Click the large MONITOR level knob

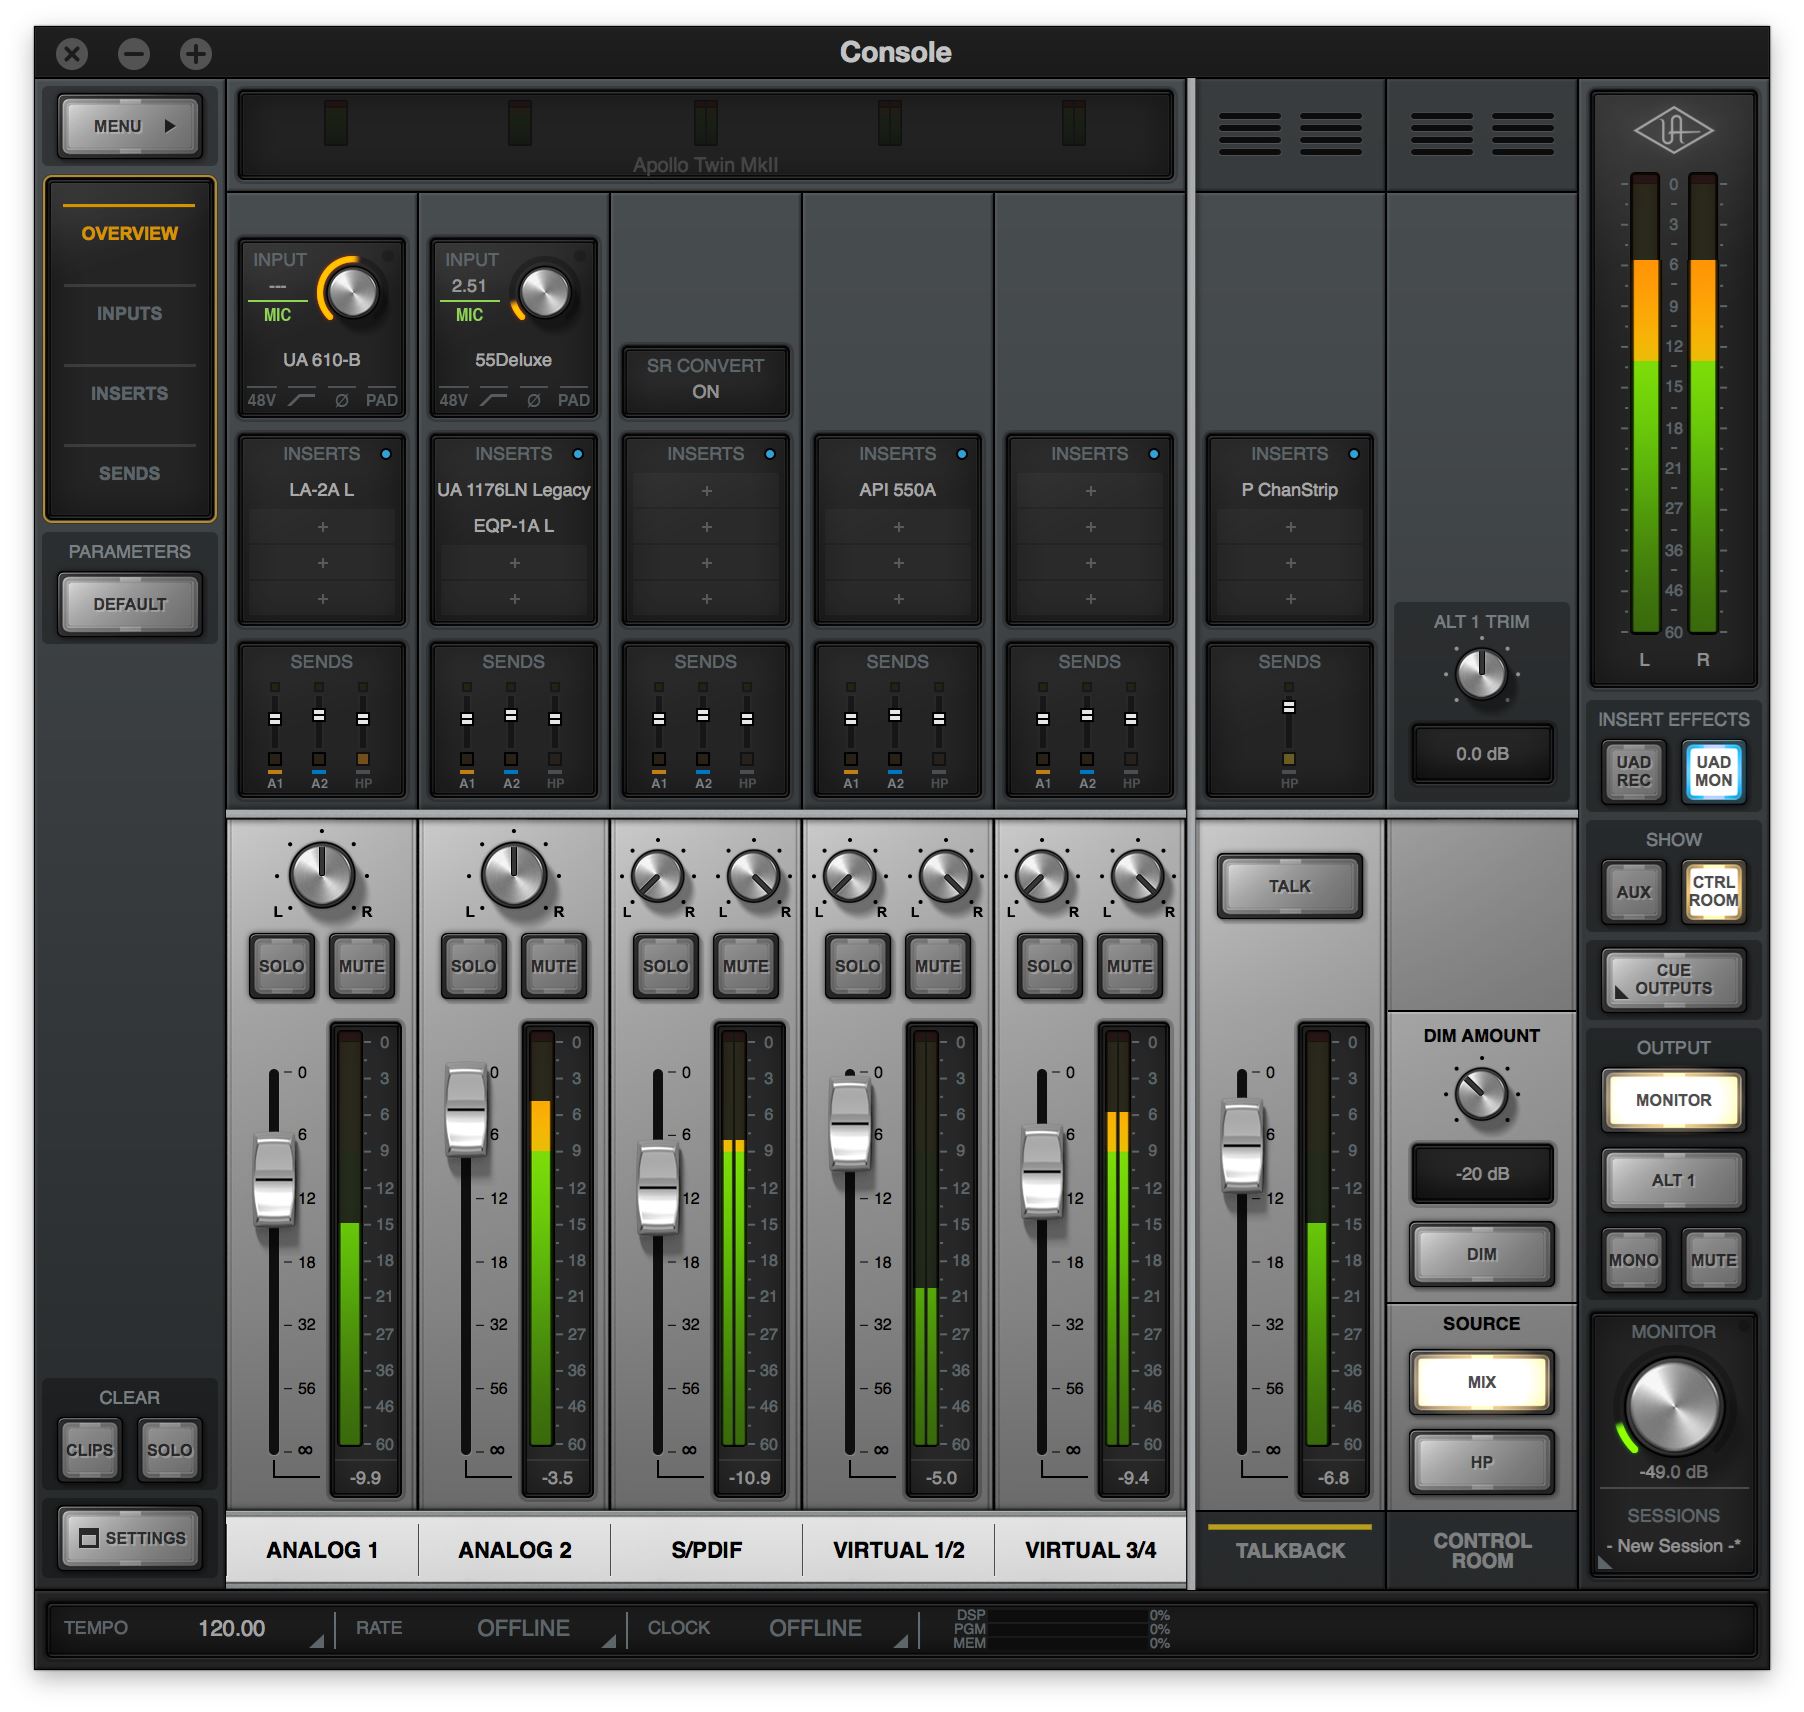(x=1674, y=1405)
